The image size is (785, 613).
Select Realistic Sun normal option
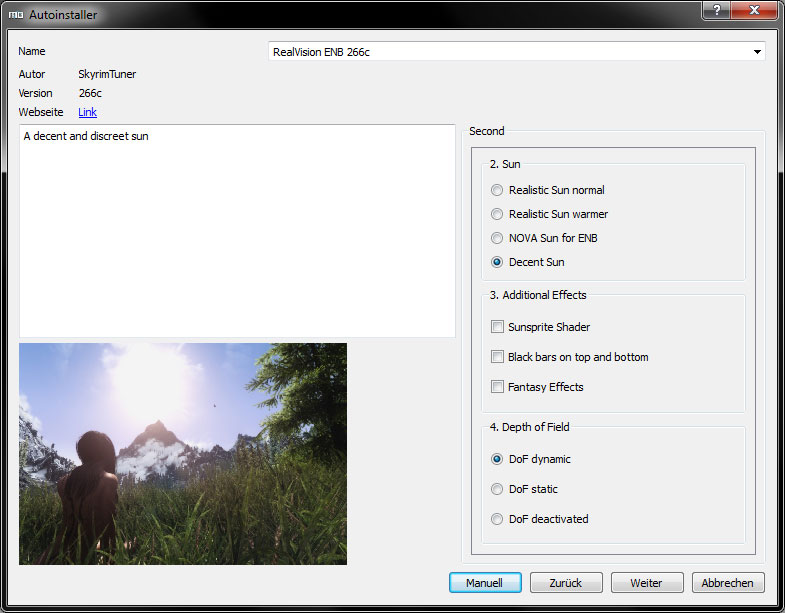point(498,190)
